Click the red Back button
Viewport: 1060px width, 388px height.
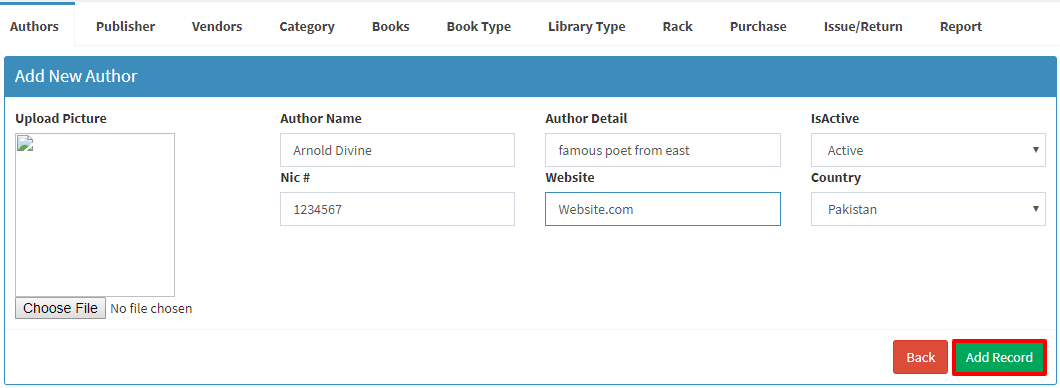pyautogui.click(x=920, y=357)
